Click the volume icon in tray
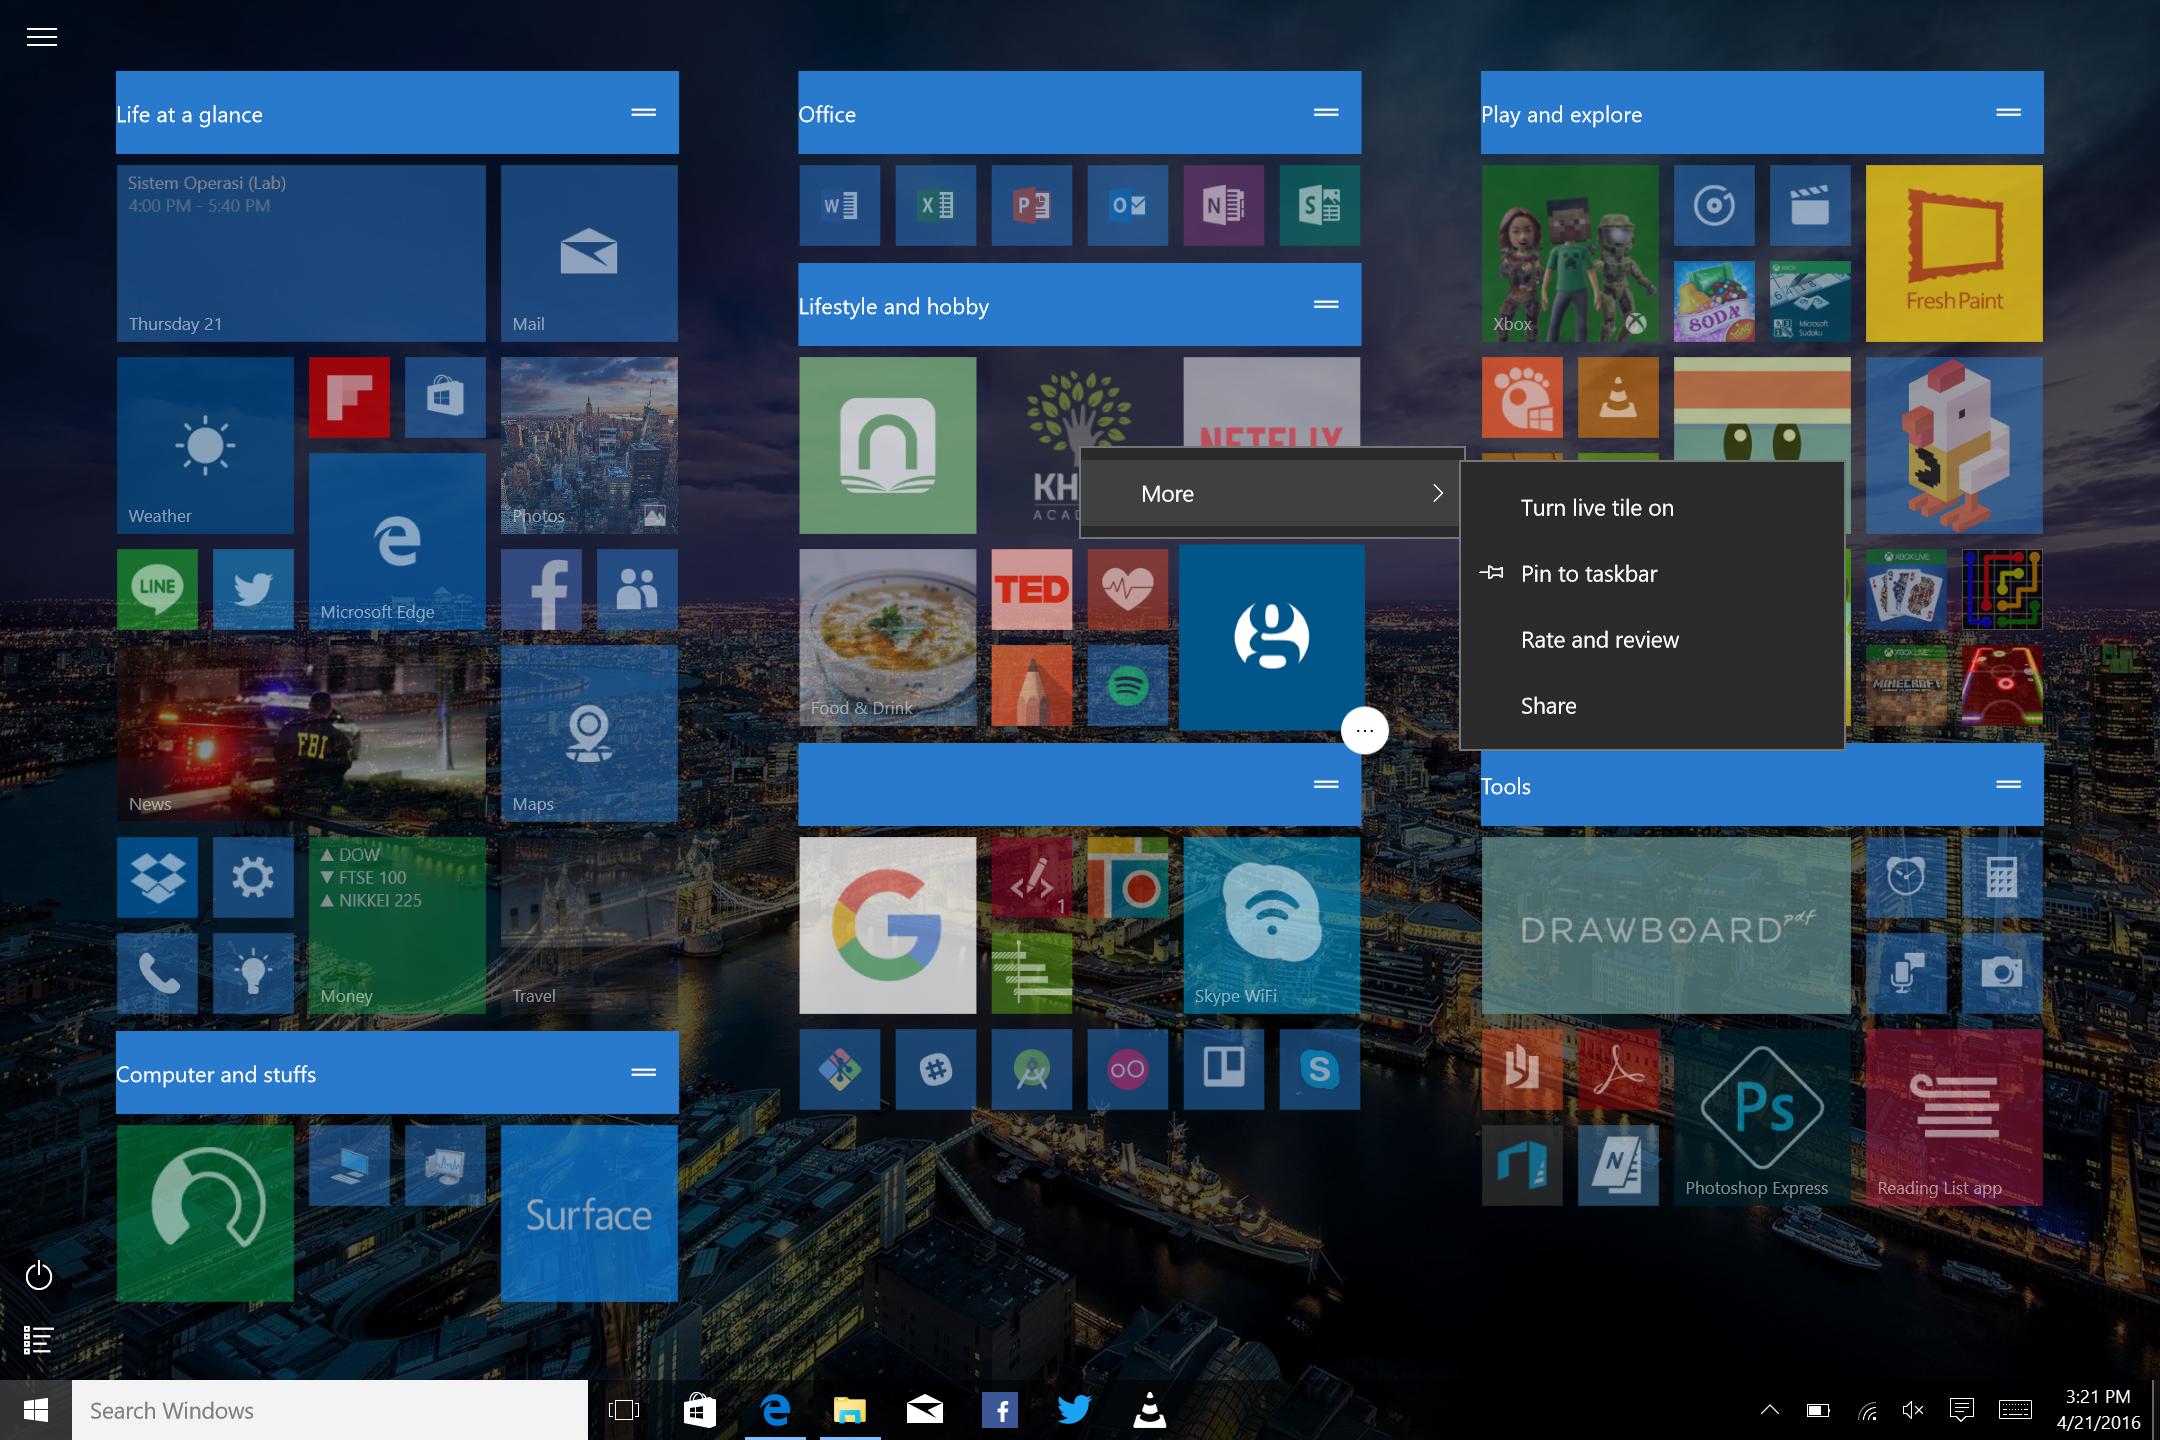Image resolution: width=2160 pixels, height=1440 pixels. [1913, 1410]
